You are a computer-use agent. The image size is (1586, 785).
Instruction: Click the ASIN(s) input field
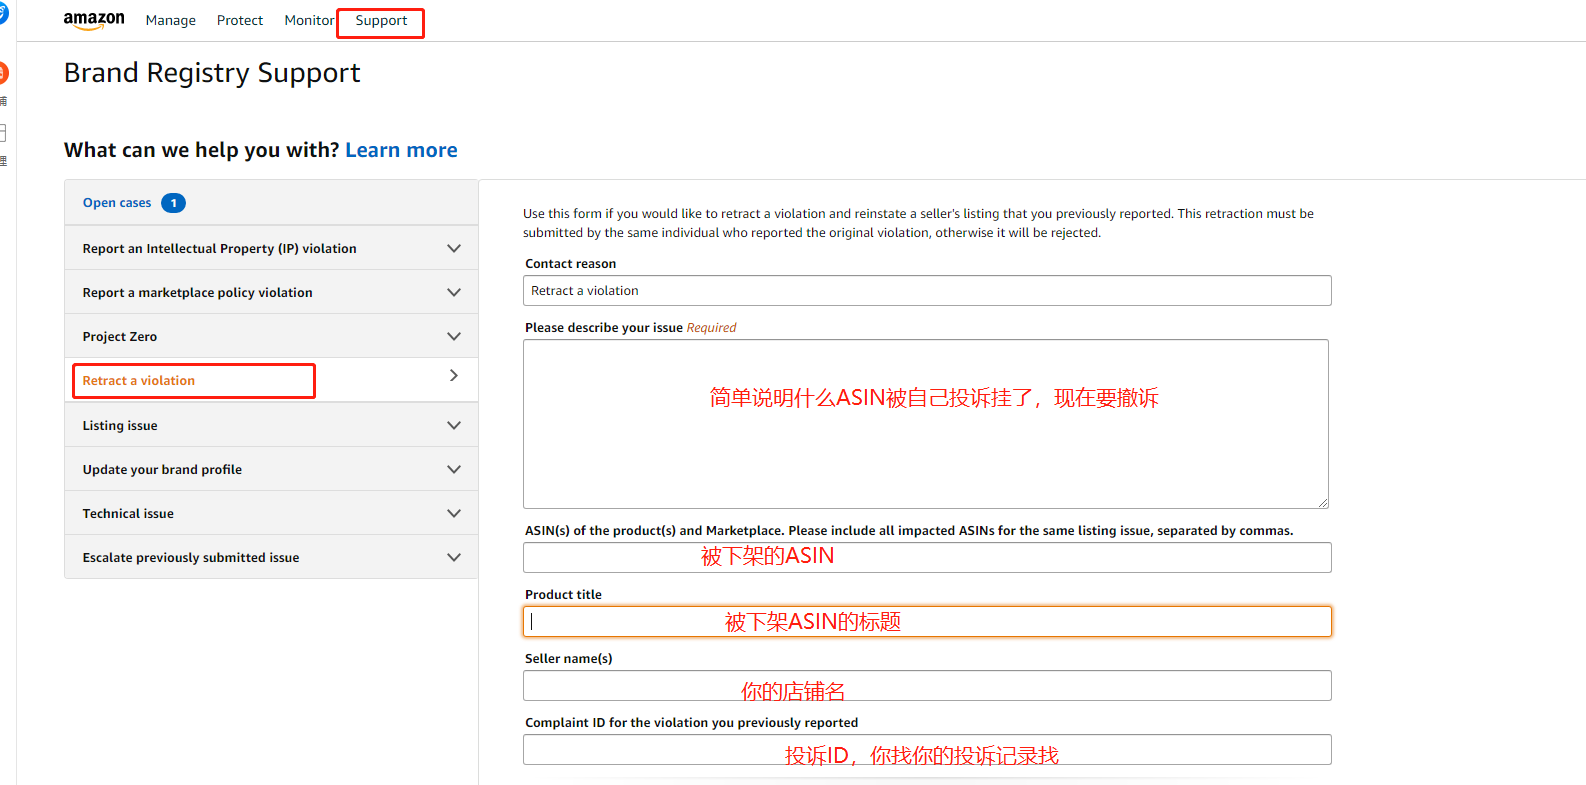pos(927,558)
